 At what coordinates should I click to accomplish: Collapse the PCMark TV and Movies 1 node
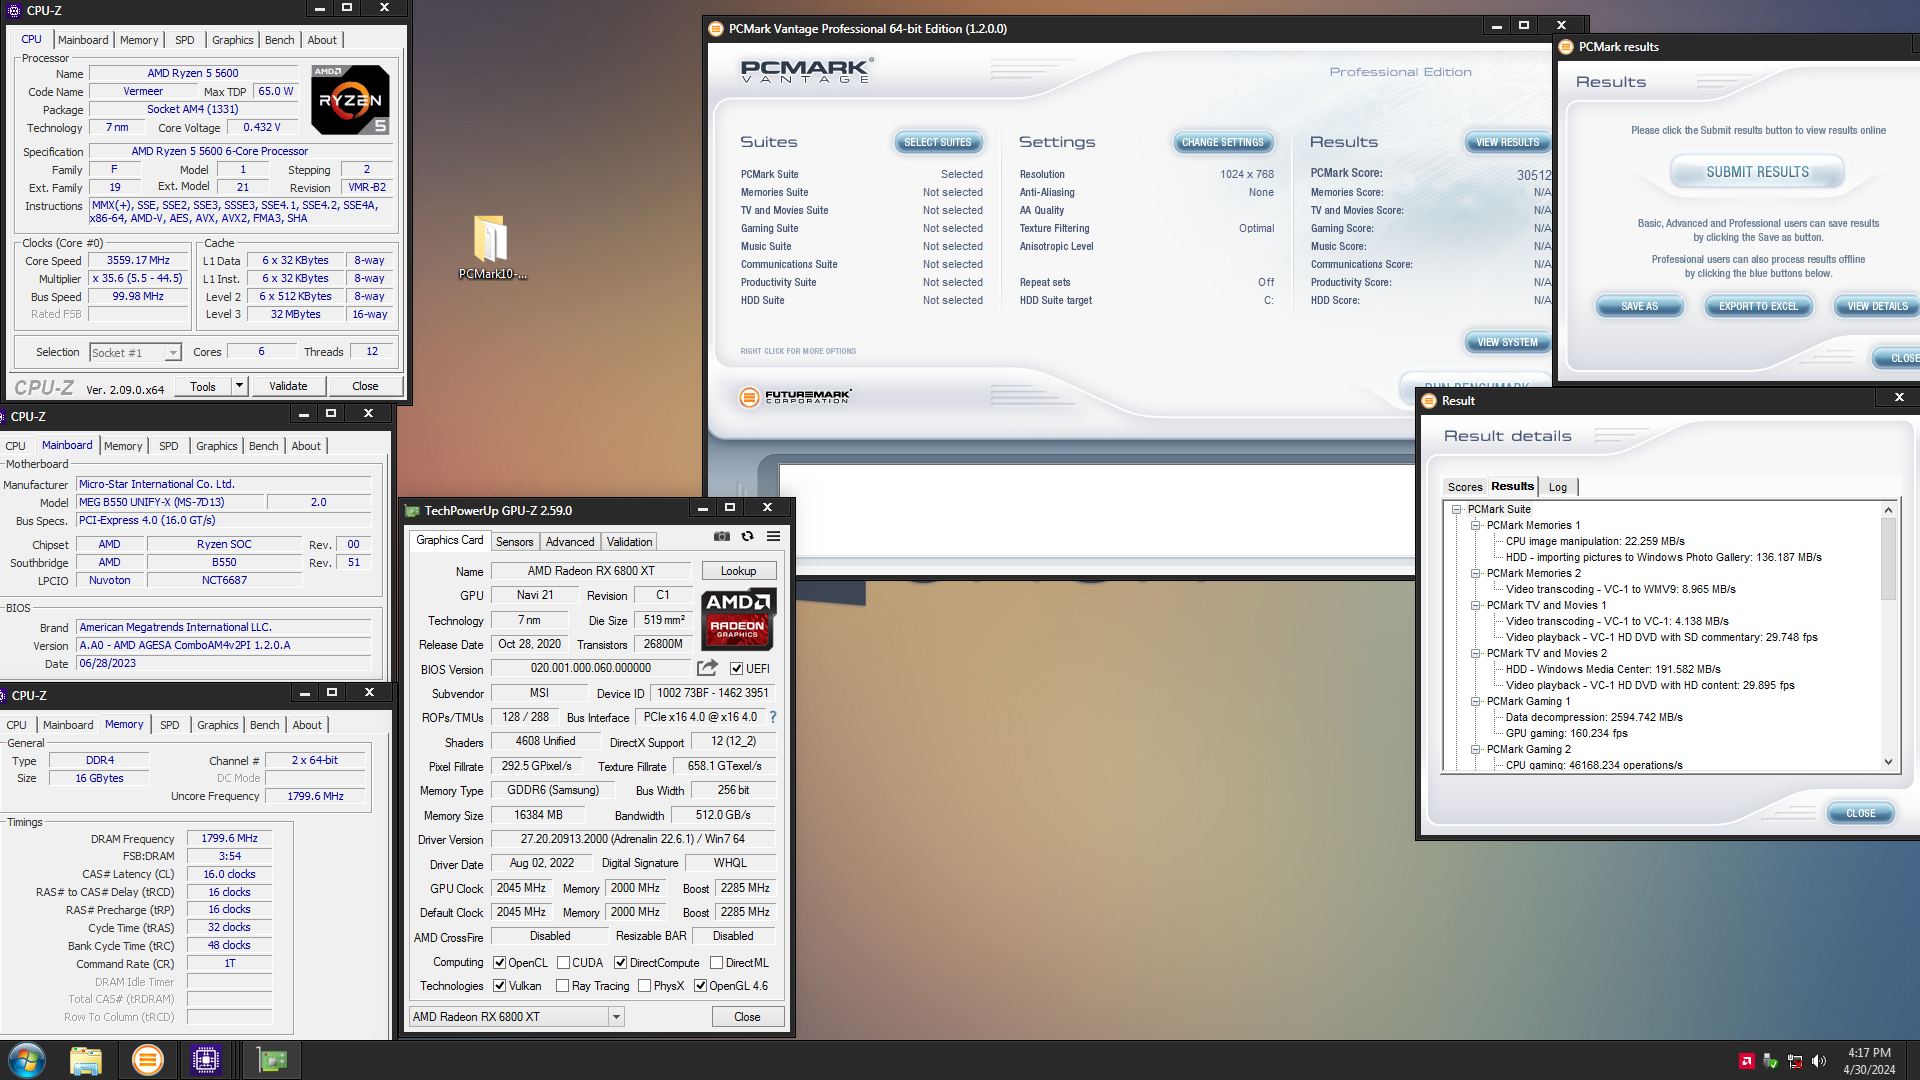tap(1475, 606)
